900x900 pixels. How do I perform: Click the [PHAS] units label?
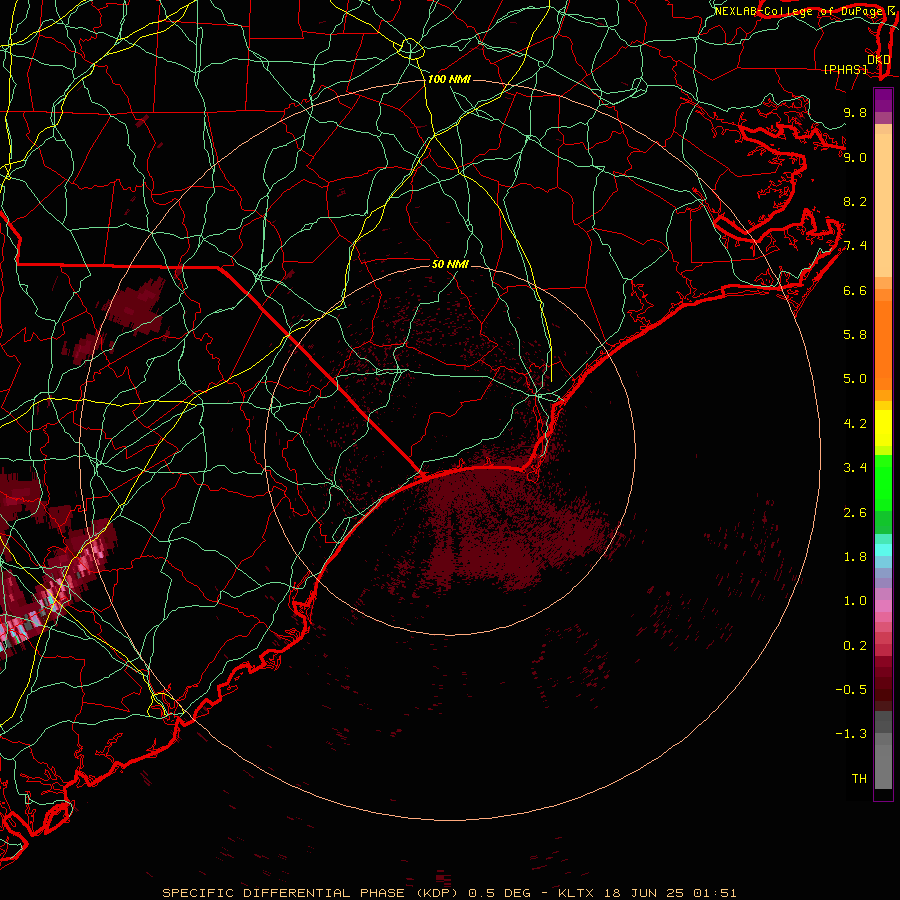[845, 69]
